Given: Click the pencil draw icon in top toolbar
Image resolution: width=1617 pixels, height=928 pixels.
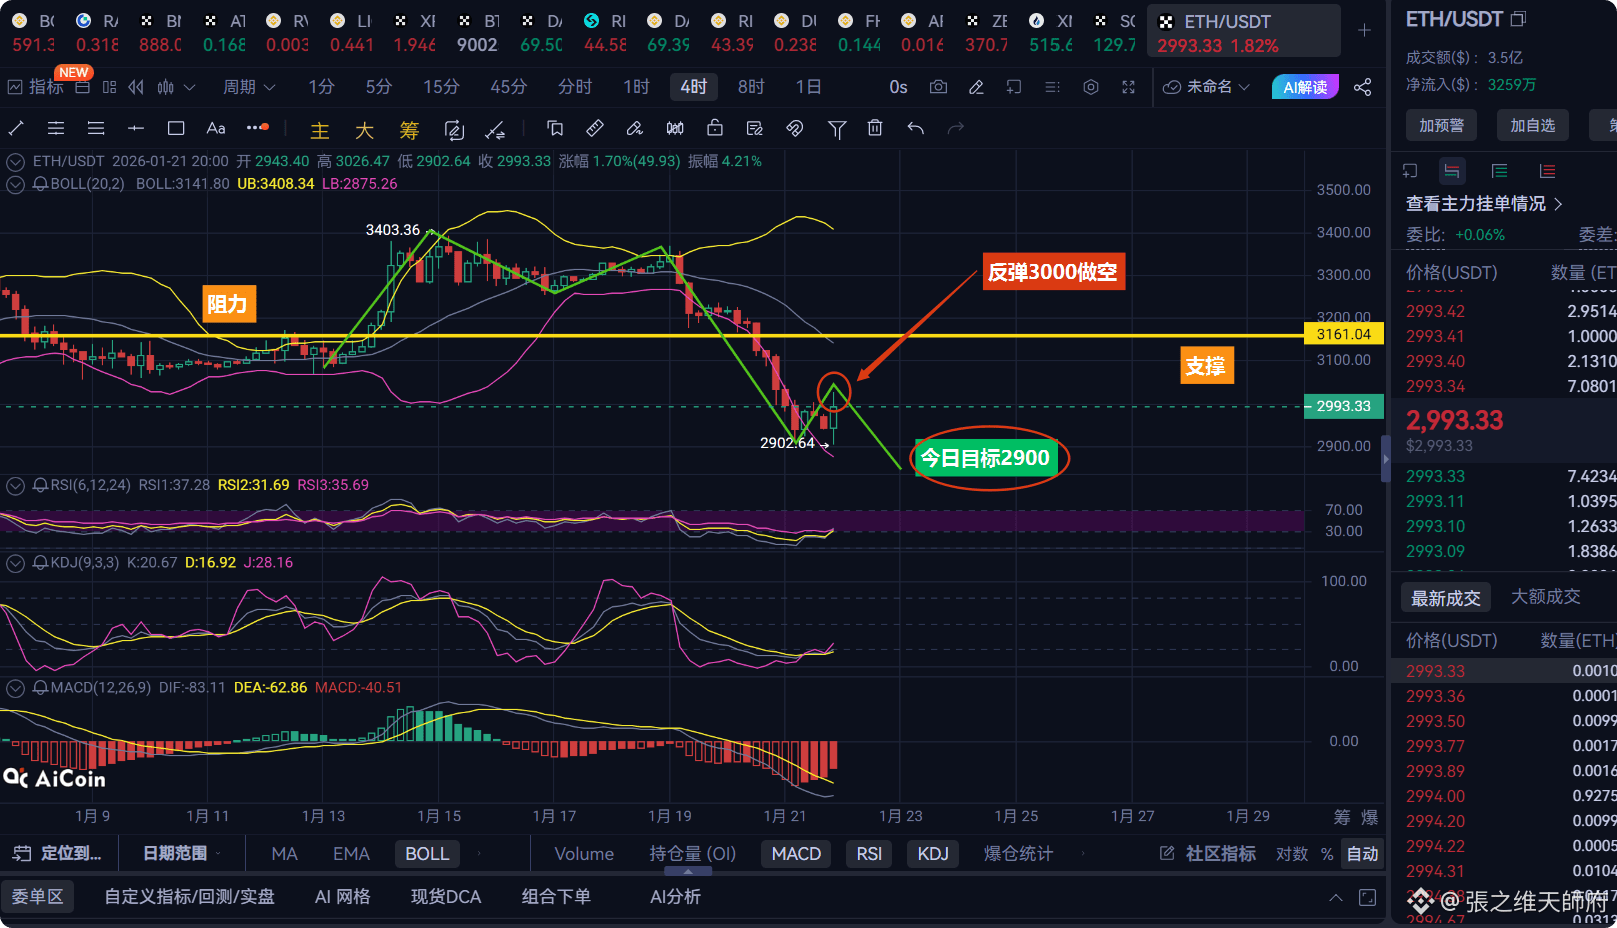Looking at the screenshot, I should coord(976,87).
